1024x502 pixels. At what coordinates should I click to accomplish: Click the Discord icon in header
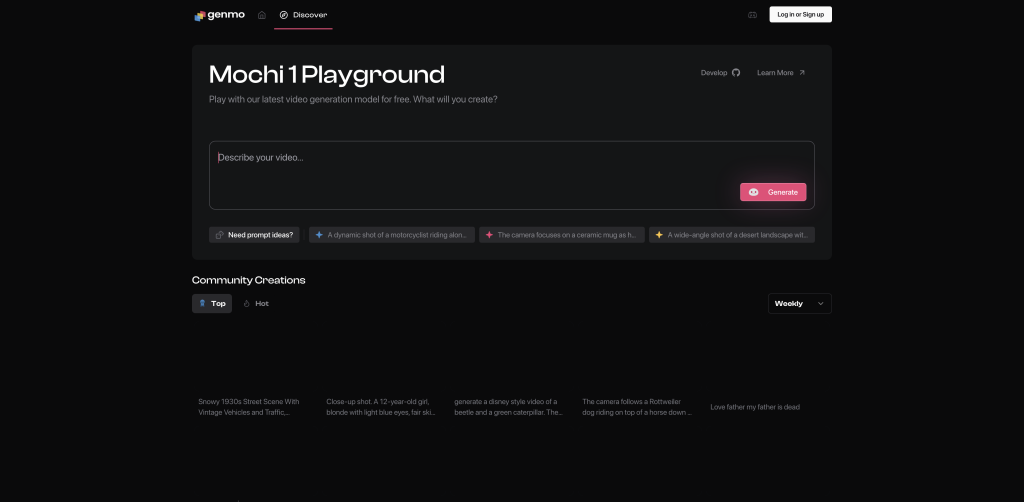[x=752, y=15]
